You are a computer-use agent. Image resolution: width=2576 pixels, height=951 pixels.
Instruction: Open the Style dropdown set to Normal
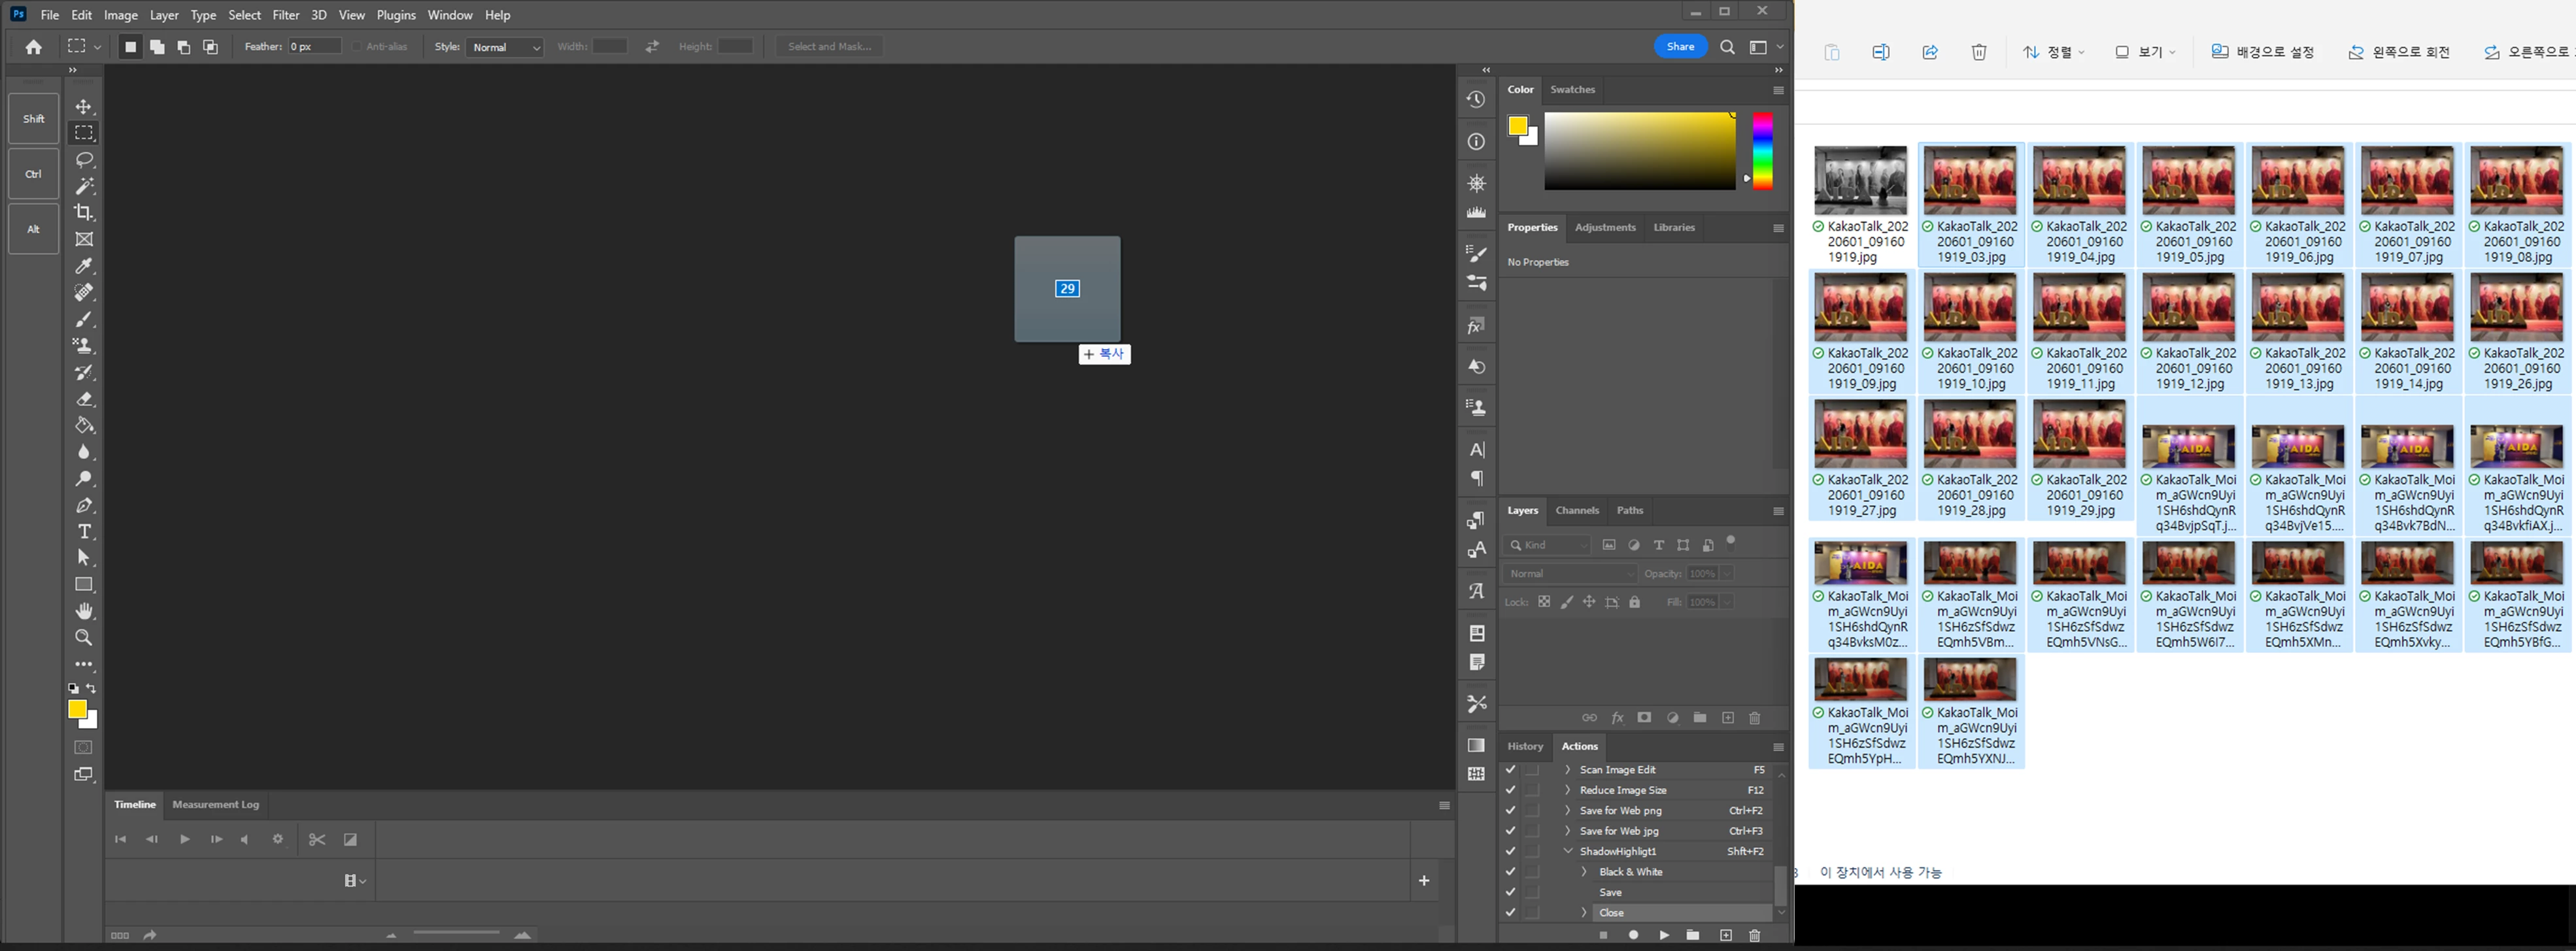(505, 47)
